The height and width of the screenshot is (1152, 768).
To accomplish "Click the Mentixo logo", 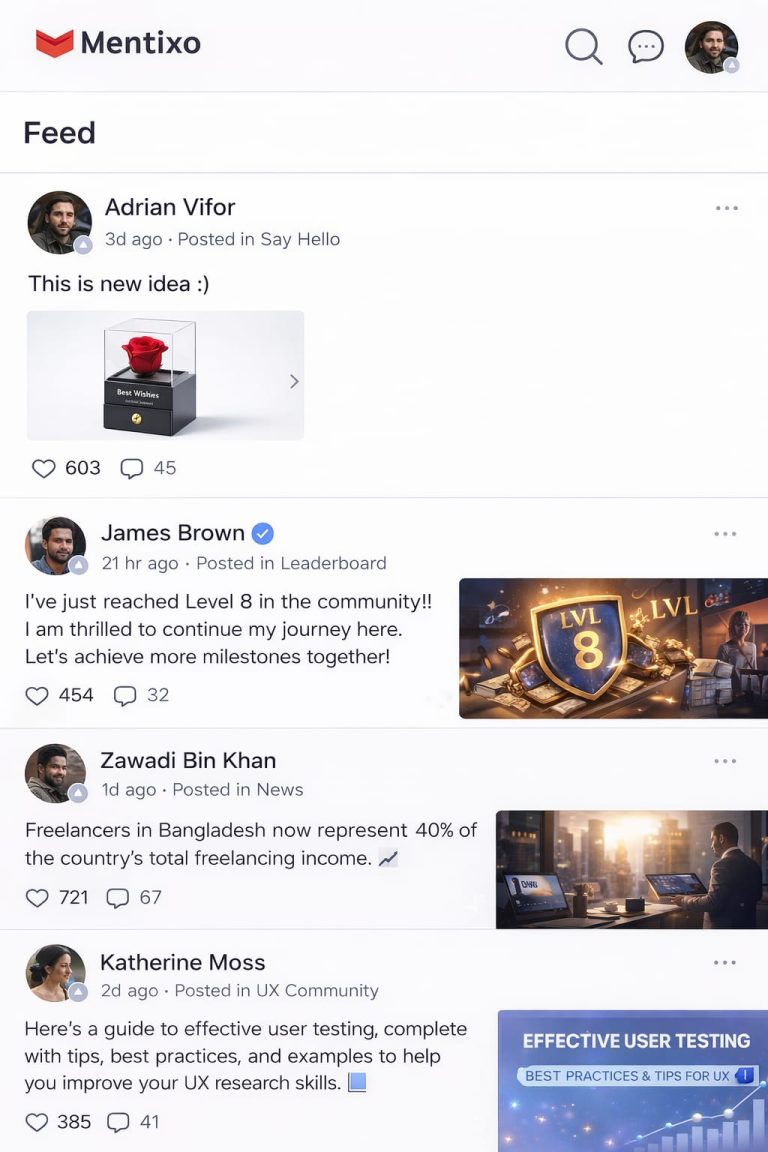I will 118,43.
